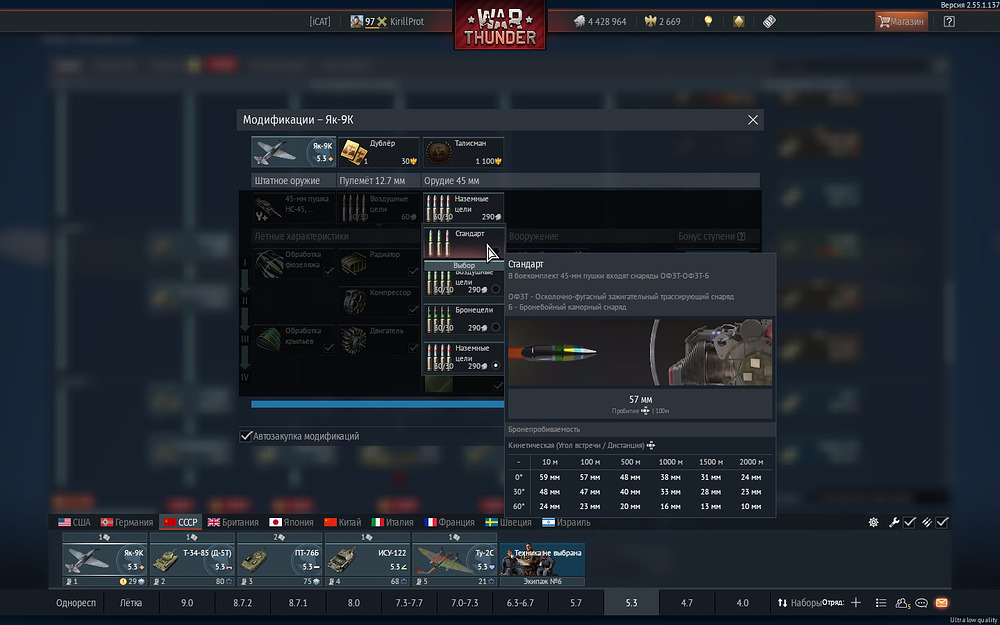Open the chat bubble icon
1000x625 pixels.
click(921, 603)
